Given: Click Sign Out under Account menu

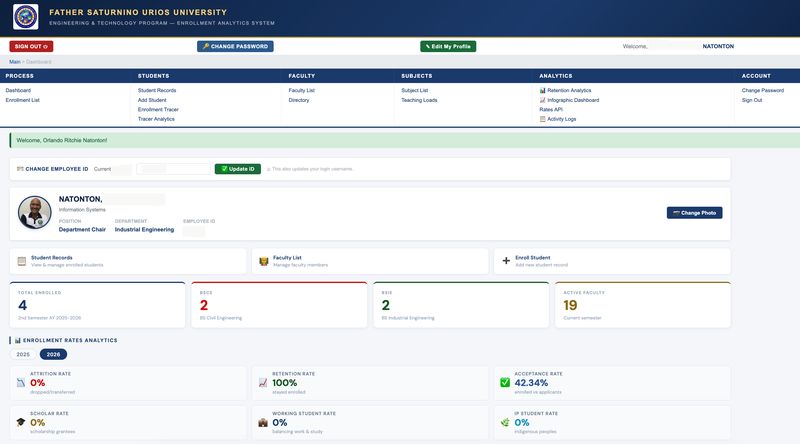Looking at the screenshot, I should point(752,100).
